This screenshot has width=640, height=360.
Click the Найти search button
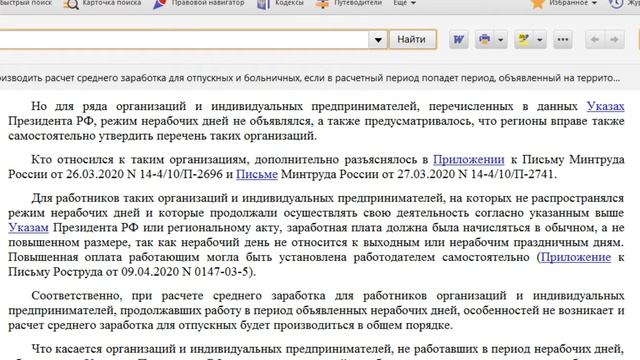click(x=412, y=40)
